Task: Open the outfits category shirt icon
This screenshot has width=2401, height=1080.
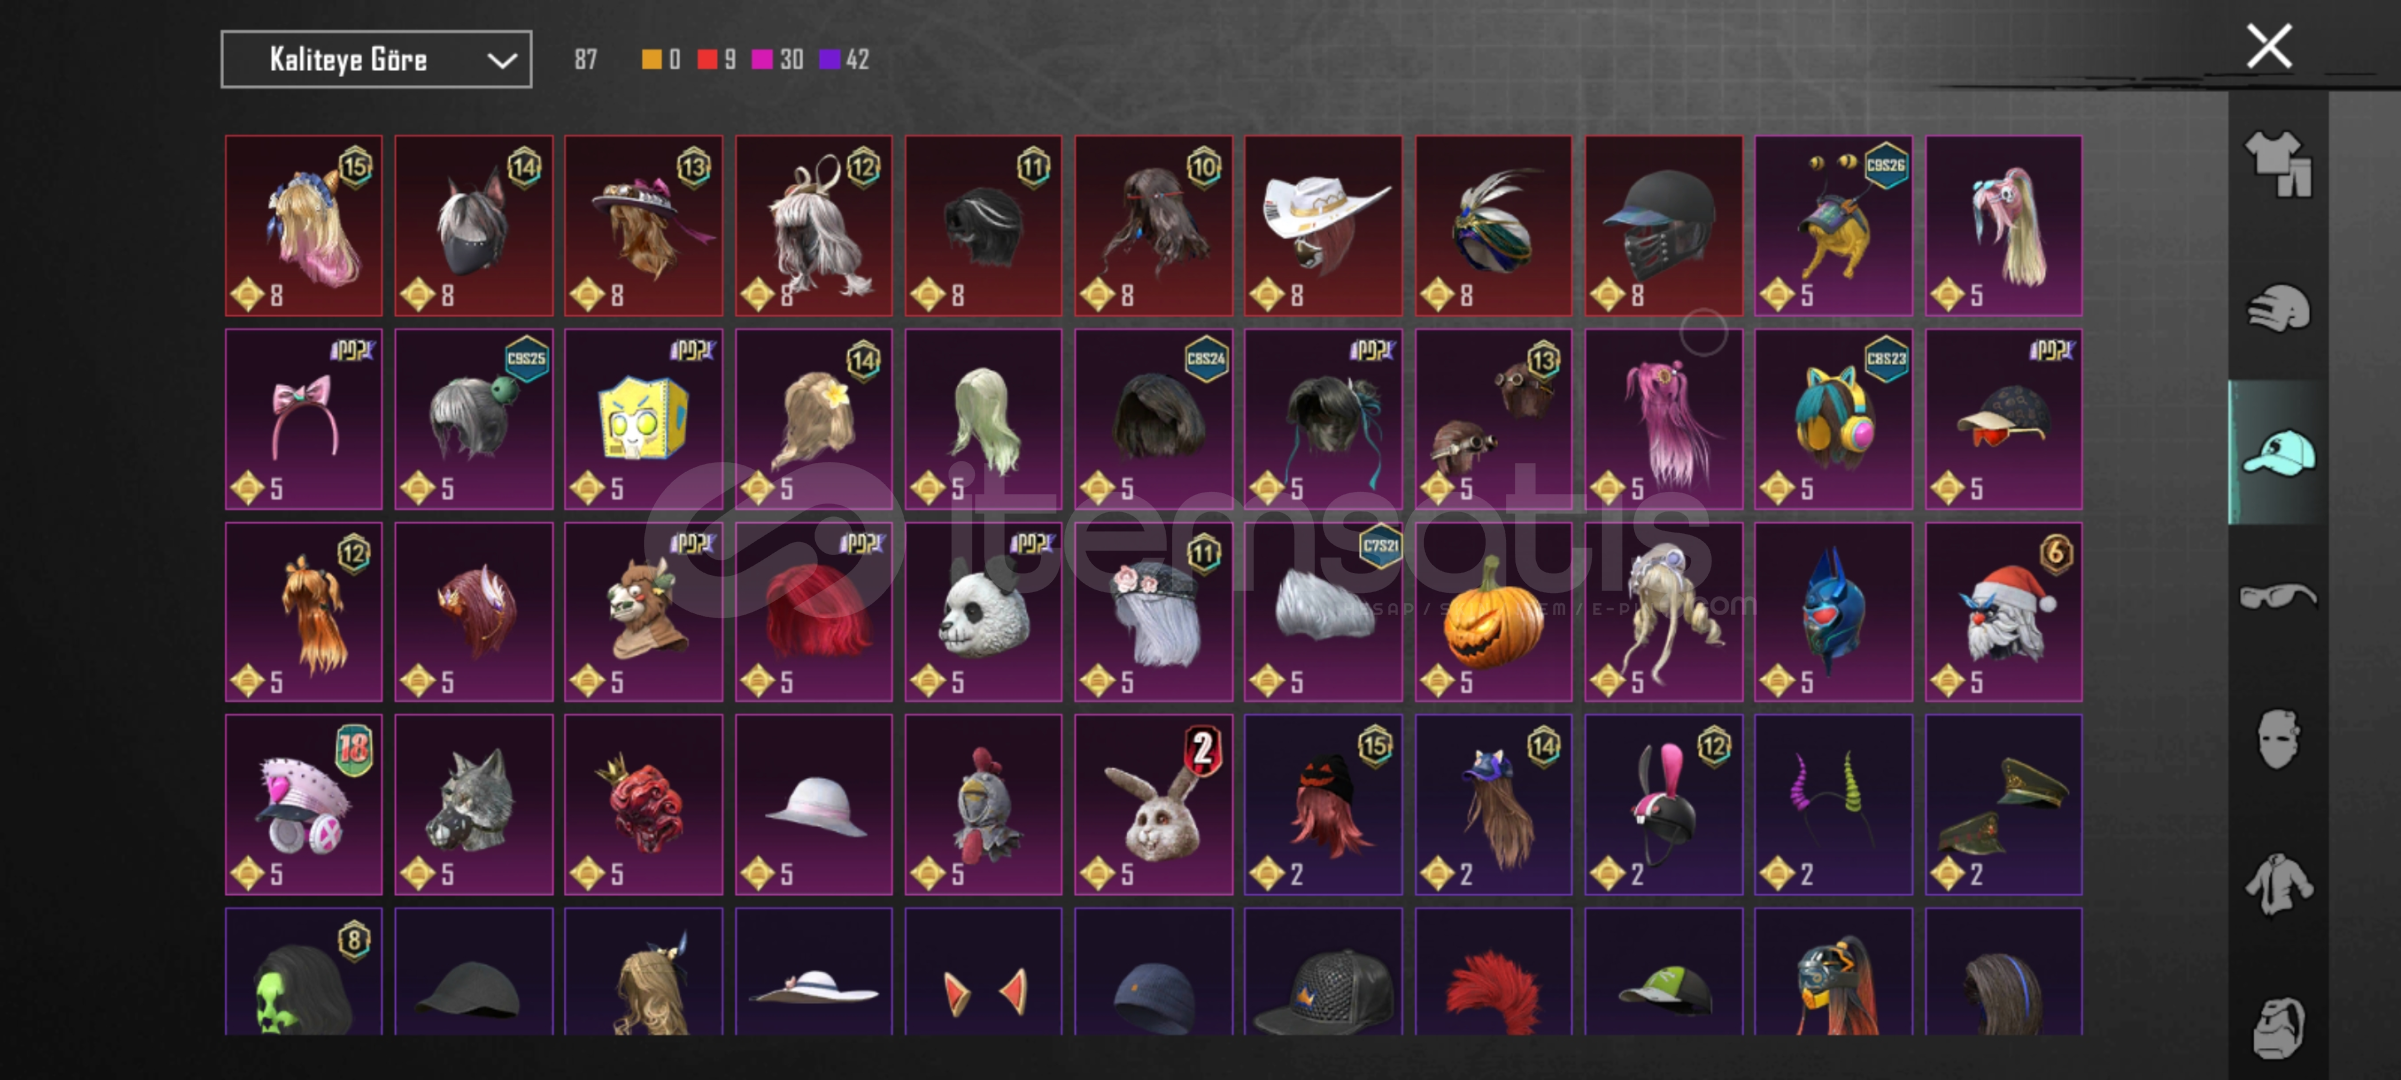Action: click(2279, 164)
